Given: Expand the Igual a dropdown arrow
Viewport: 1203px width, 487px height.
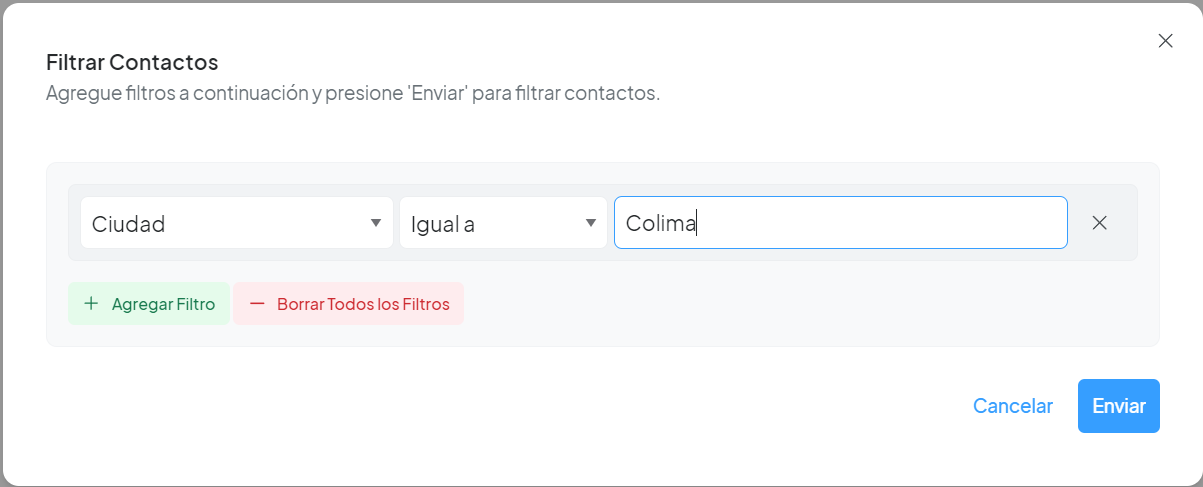Looking at the screenshot, I should pyautogui.click(x=591, y=223).
